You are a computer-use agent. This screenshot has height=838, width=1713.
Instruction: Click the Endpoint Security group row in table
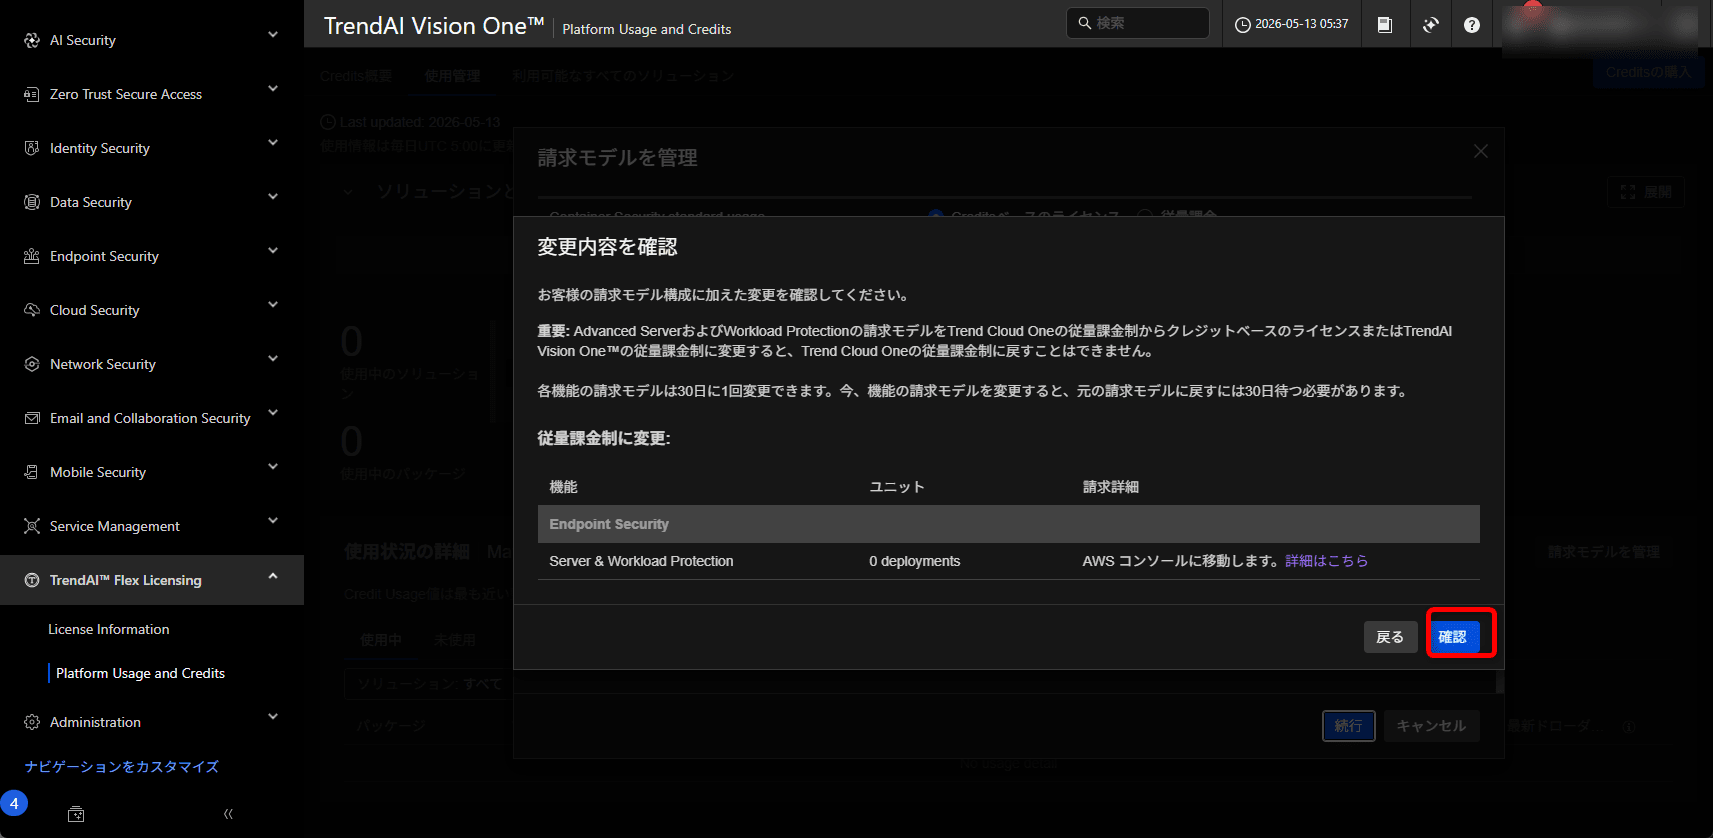1008,524
